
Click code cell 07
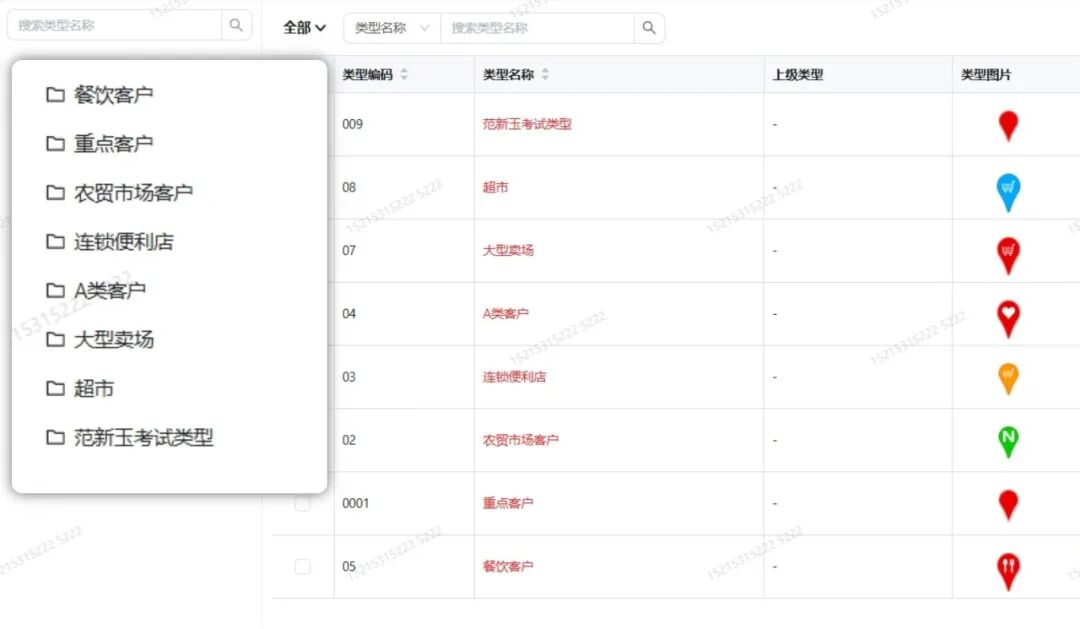point(349,251)
